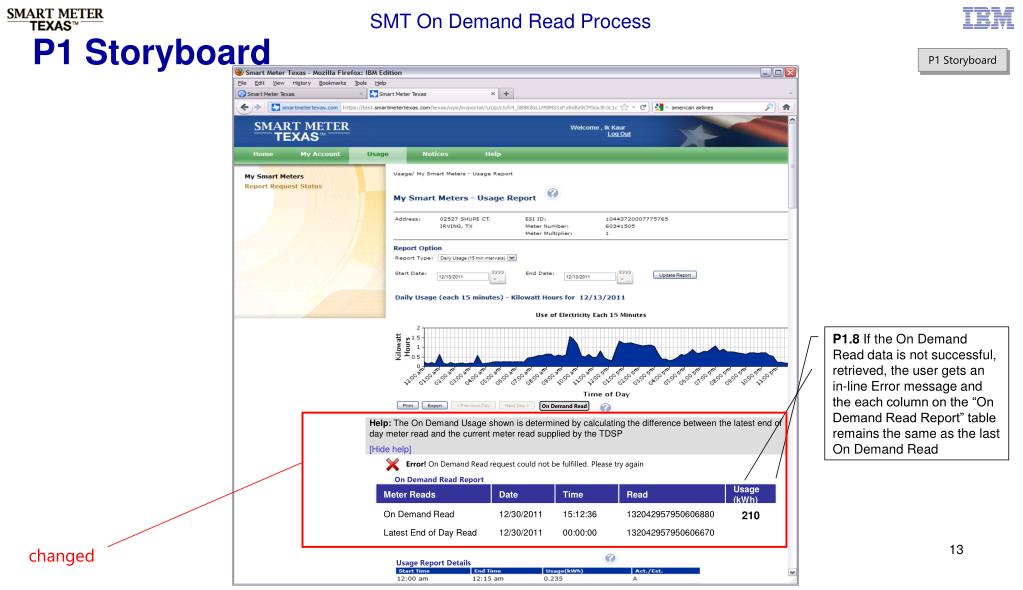Viewport: 1023px width, 590px height.
Task: Open Report Request Status link
Action: [x=283, y=186]
